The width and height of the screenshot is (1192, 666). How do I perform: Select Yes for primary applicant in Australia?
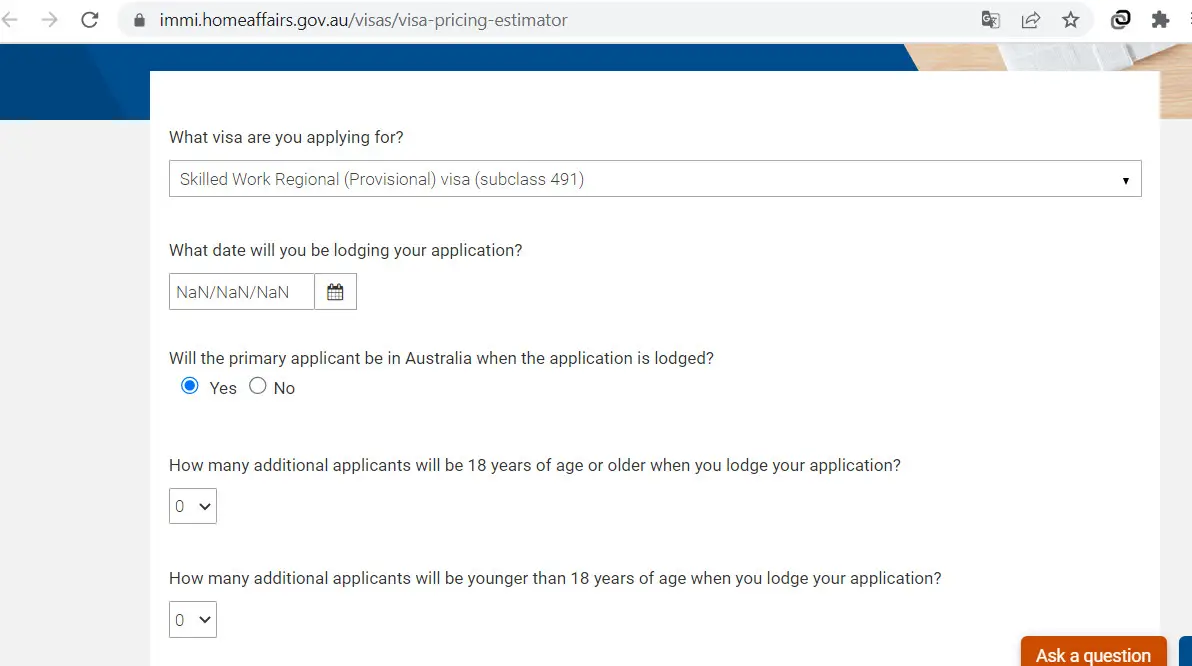point(190,386)
